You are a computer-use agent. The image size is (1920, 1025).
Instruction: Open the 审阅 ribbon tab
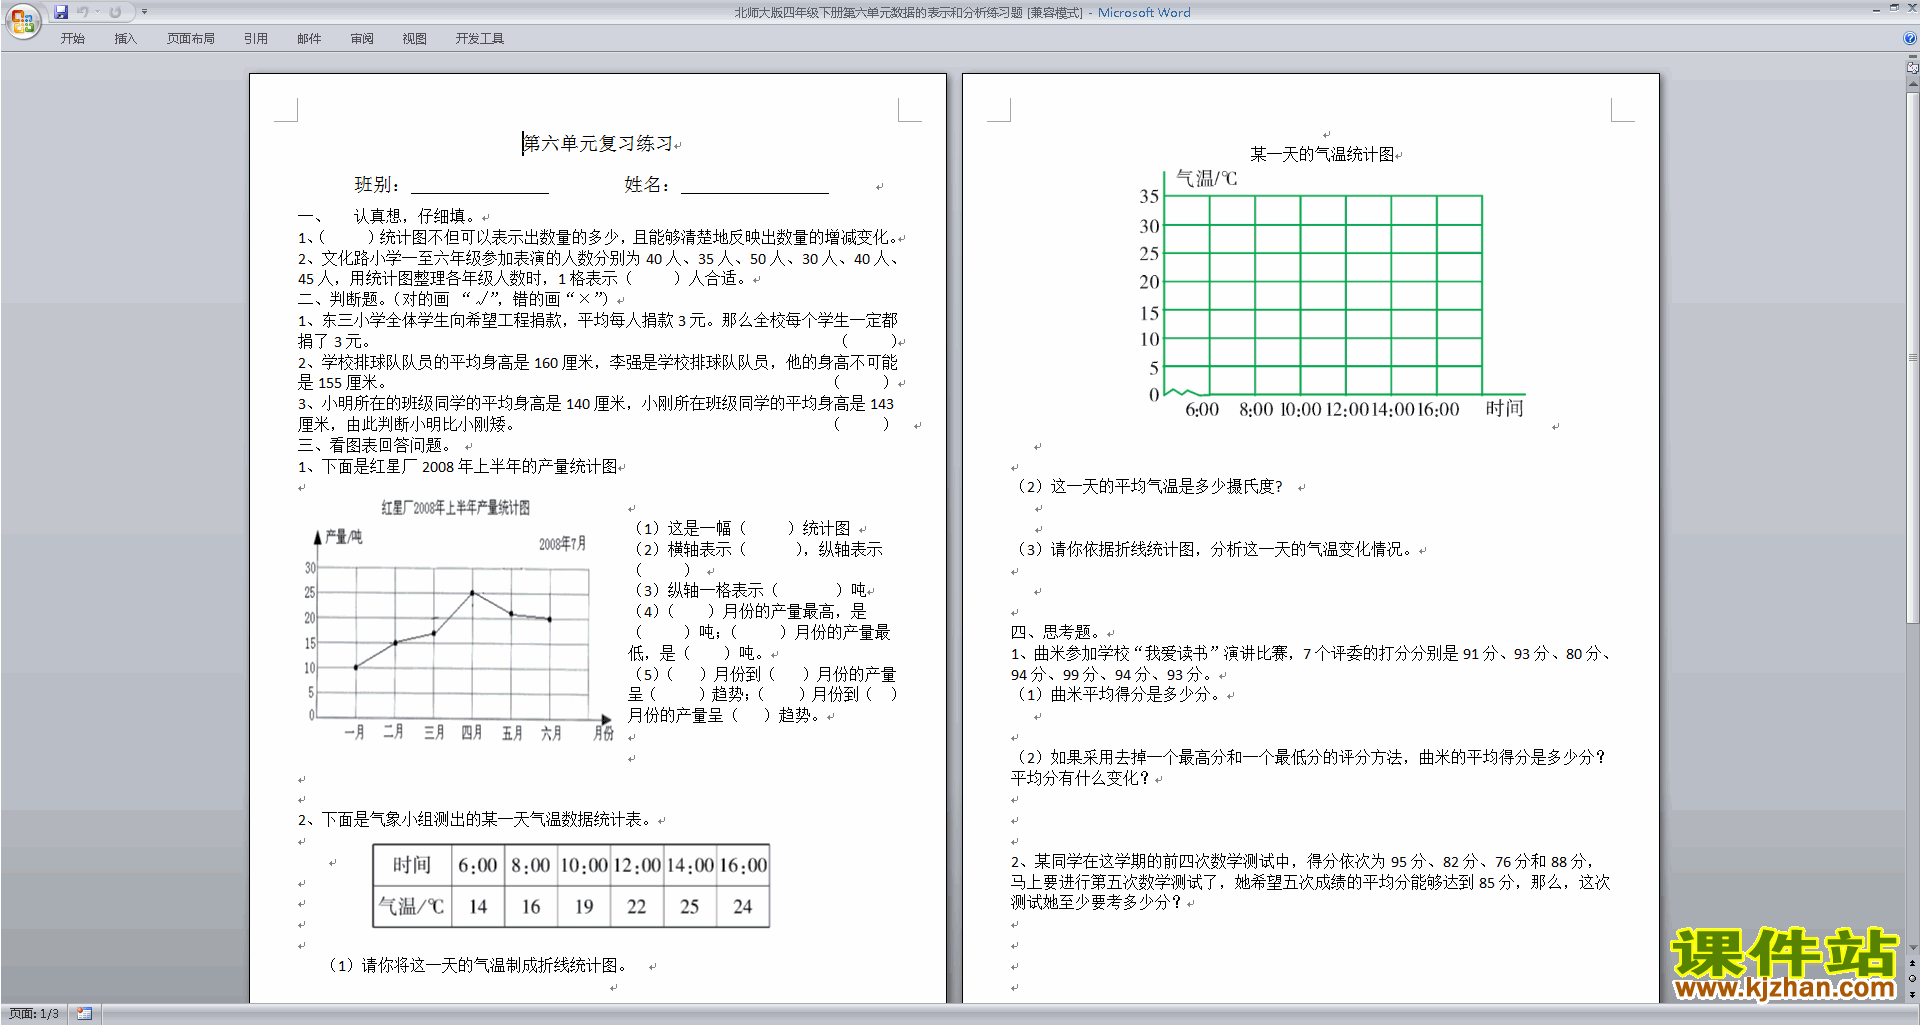362,39
